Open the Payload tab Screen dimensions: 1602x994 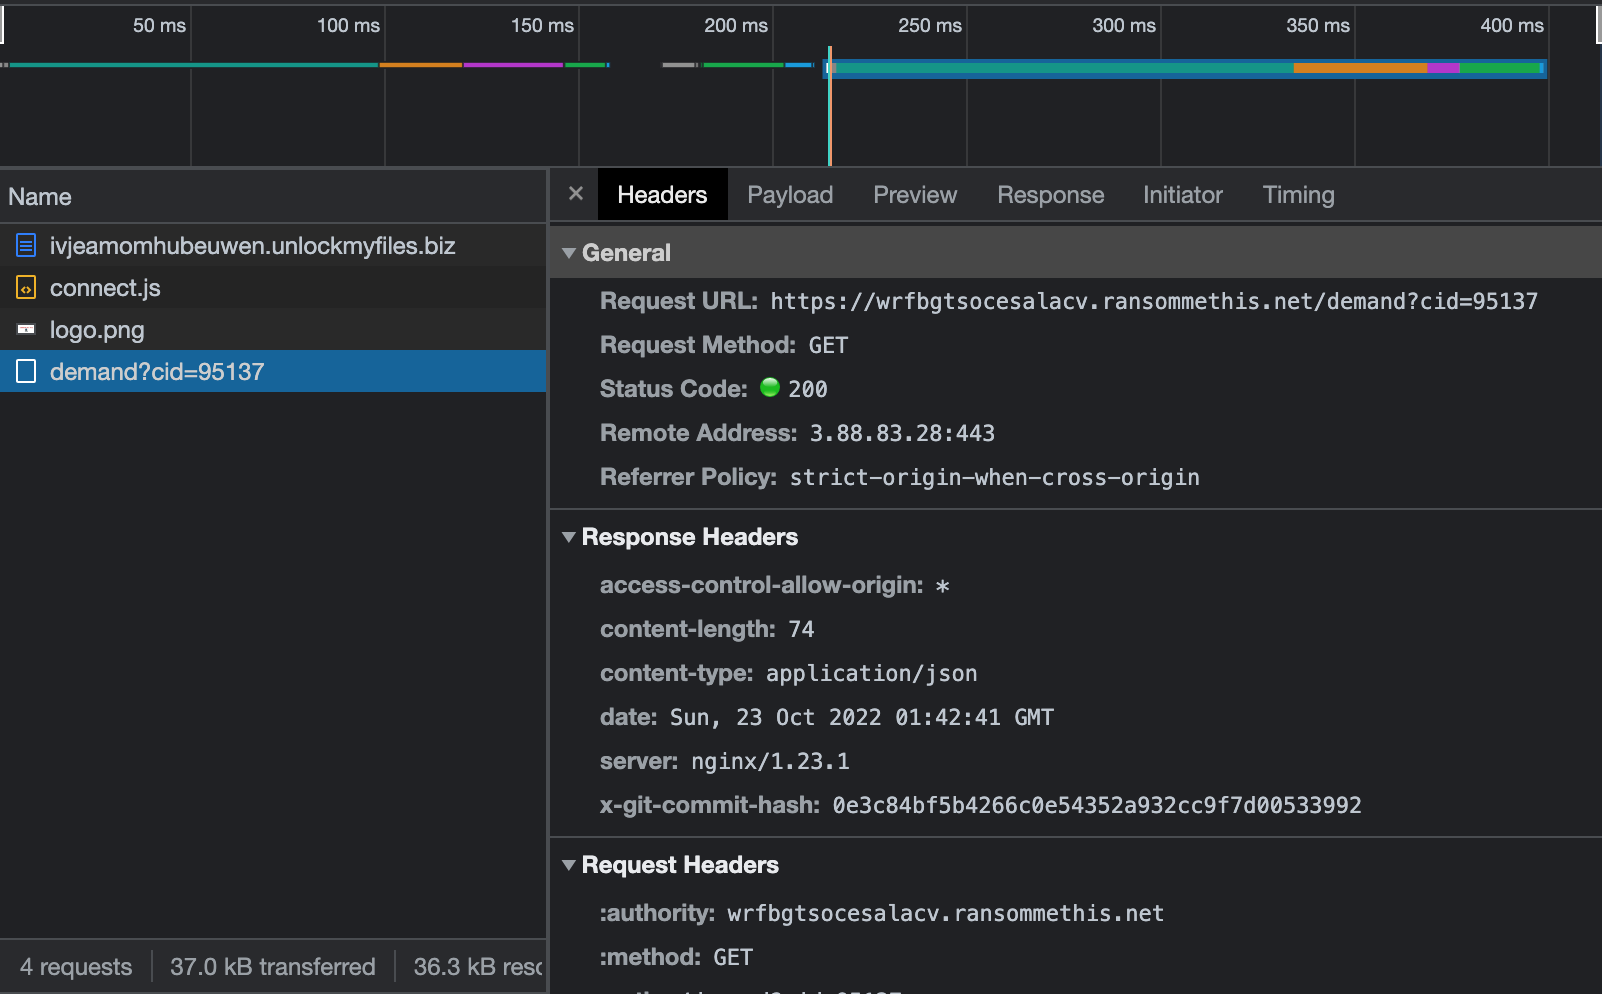click(790, 195)
